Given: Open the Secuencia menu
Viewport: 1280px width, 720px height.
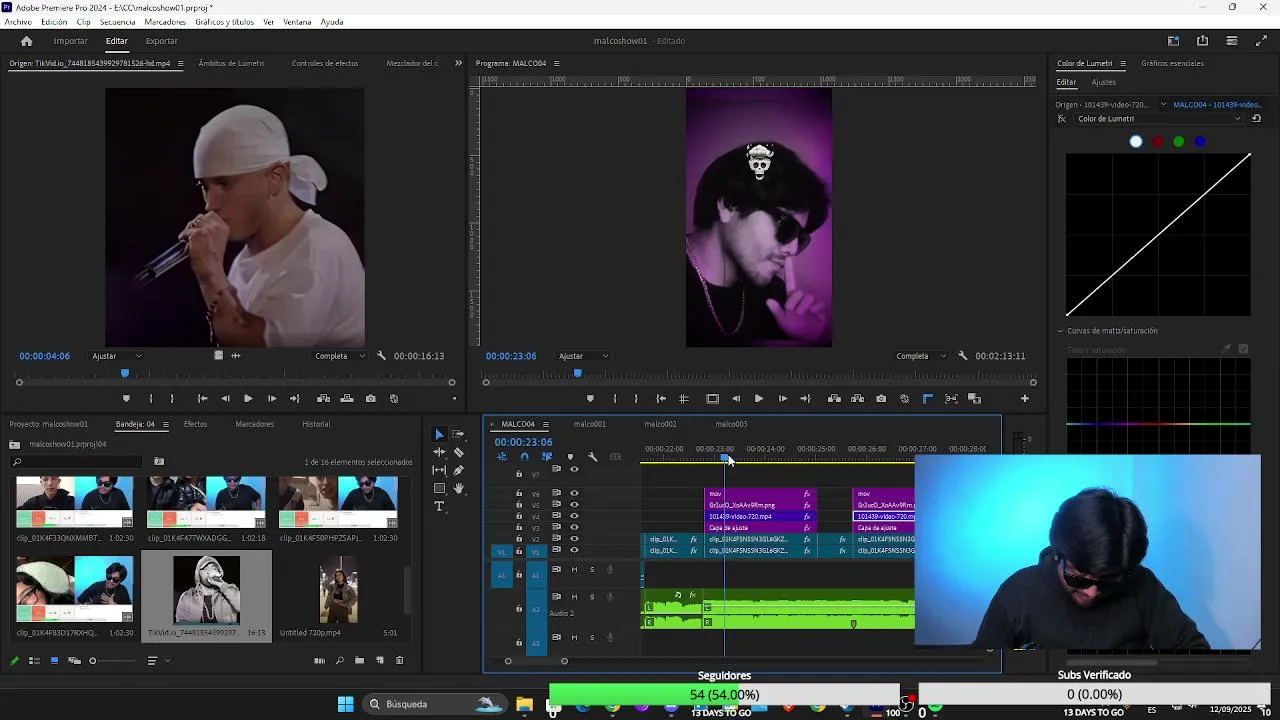Looking at the screenshot, I should [x=117, y=22].
